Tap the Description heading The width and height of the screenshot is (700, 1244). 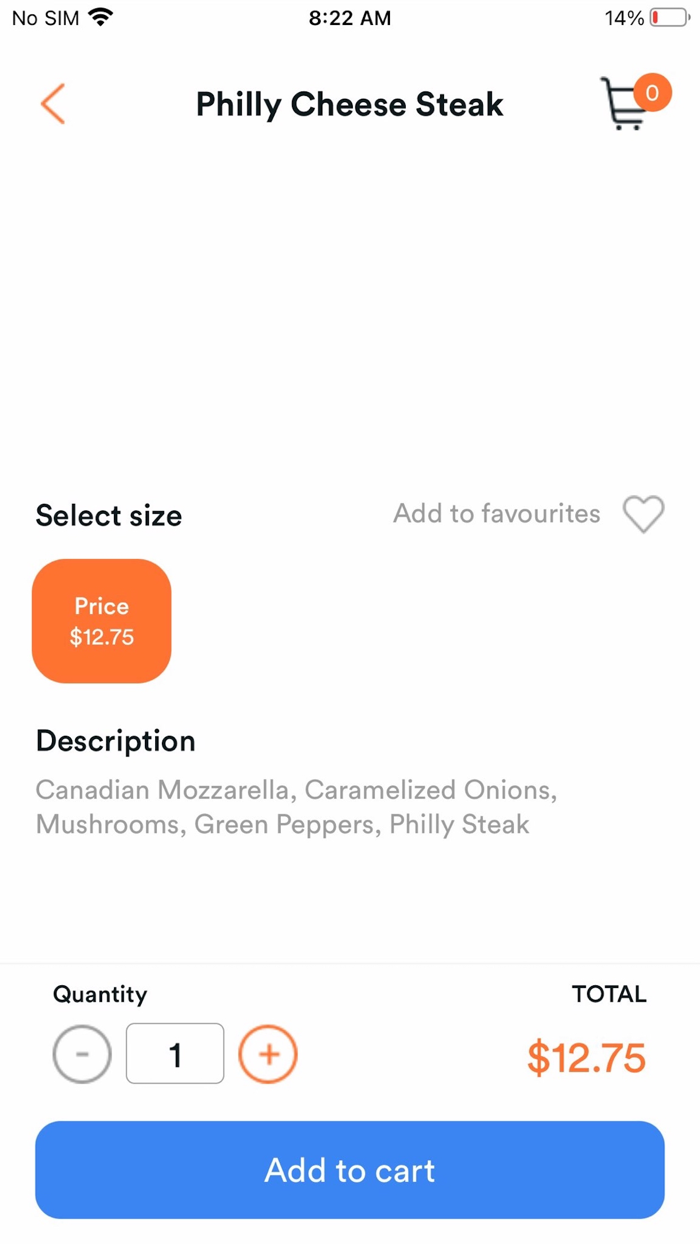(116, 741)
